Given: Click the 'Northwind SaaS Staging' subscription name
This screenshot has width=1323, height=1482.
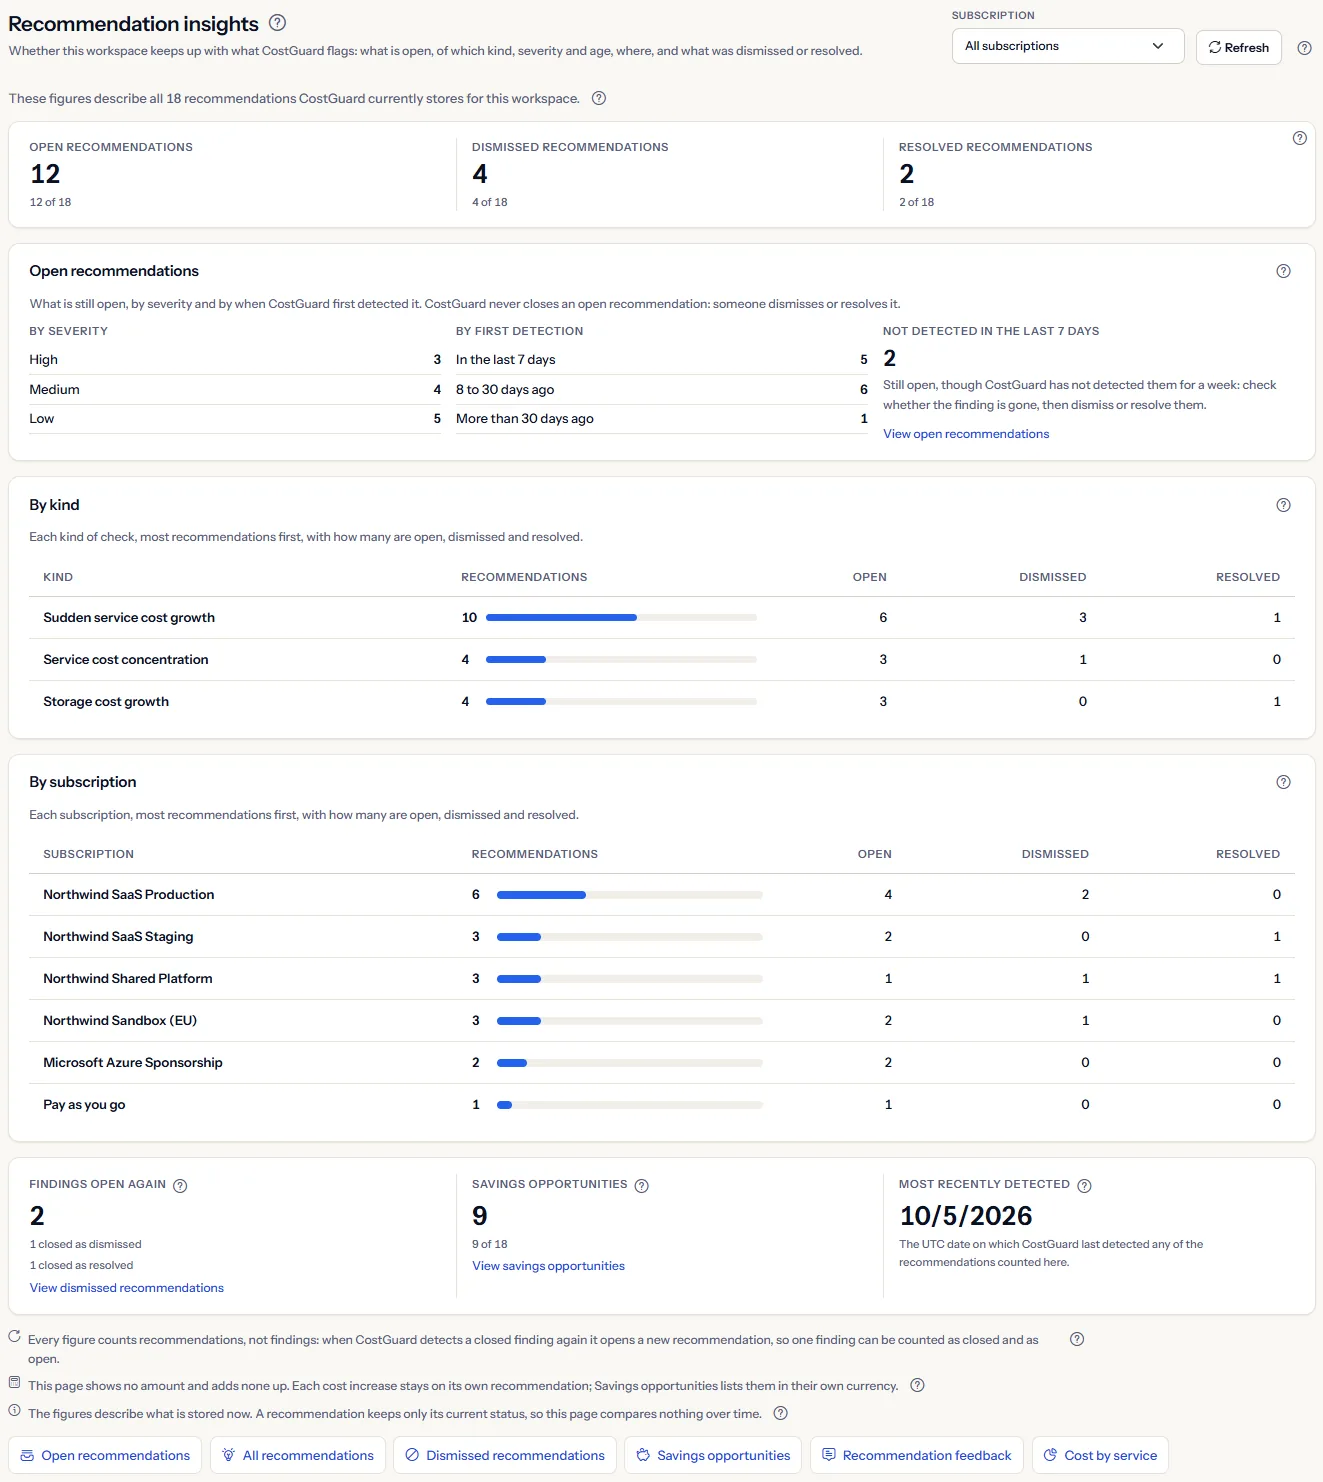Looking at the screenshot, I should [118, 937].
